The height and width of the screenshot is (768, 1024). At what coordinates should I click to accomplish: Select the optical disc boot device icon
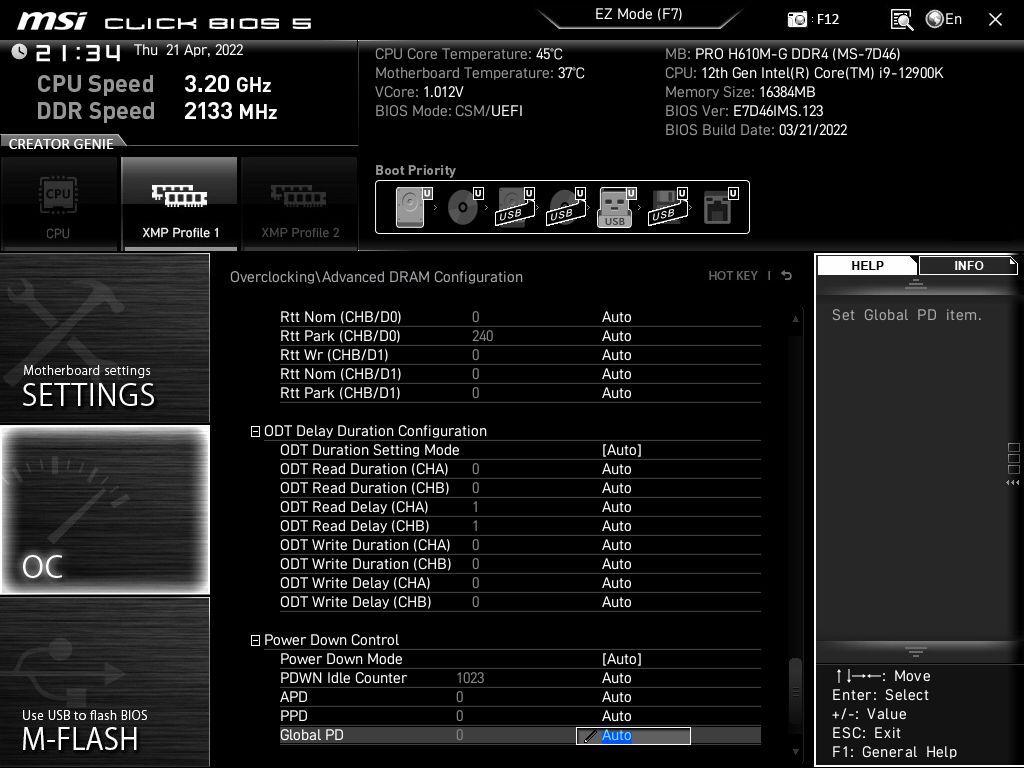[x=464, y=207]
